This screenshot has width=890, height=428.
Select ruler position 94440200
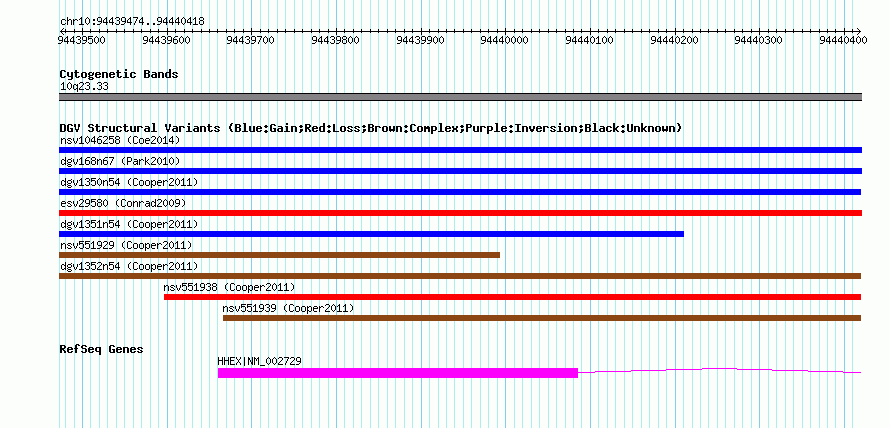pos(674,40)
